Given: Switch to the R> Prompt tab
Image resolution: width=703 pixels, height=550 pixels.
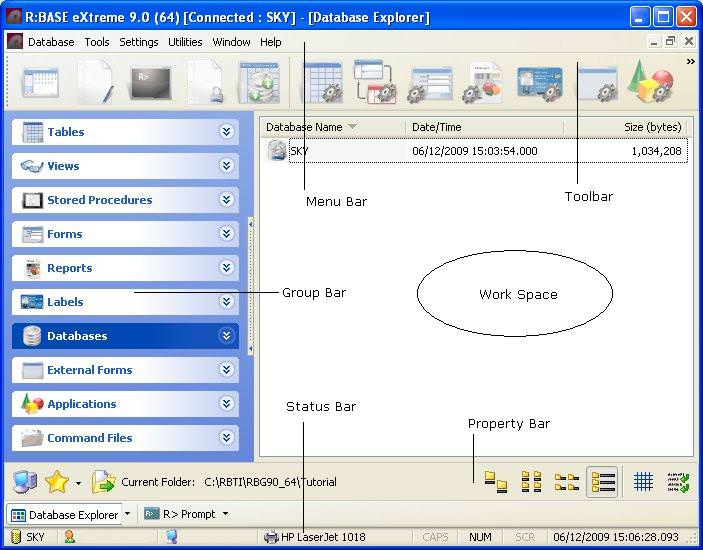Looking at the screenshot, I should [x=181, y=514].
